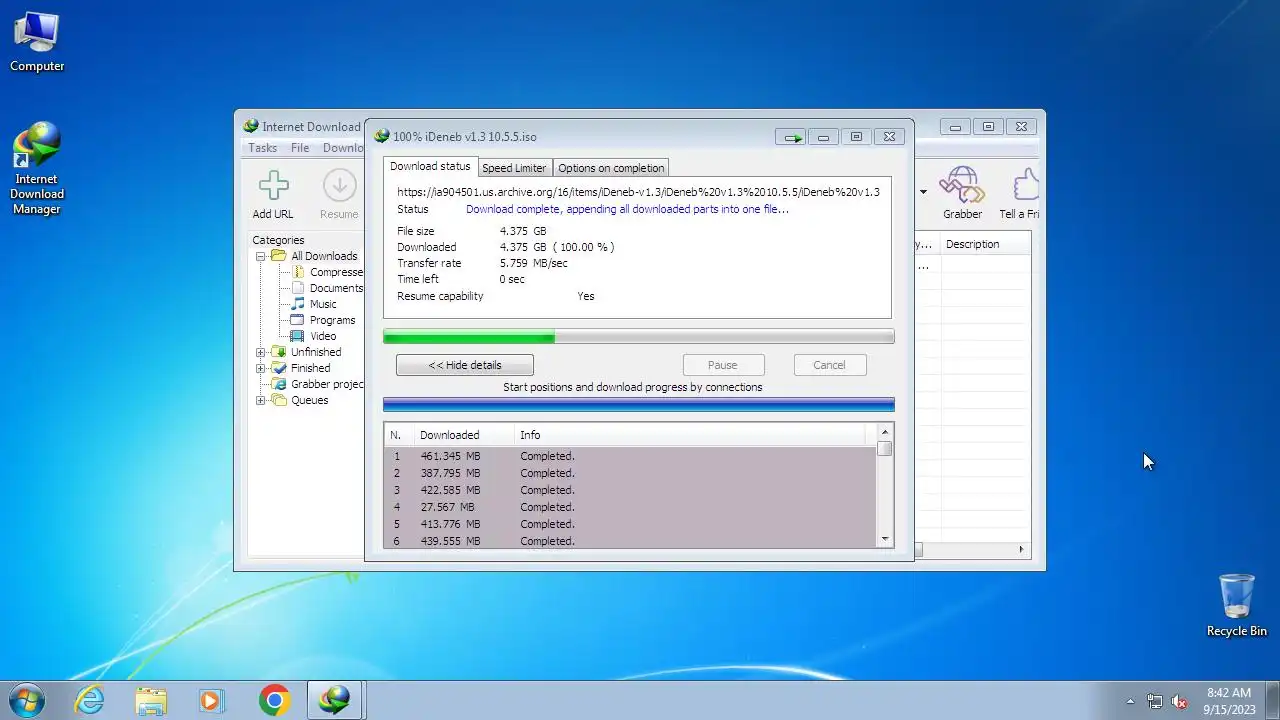The height and width of the screenshot is (720, 1280).
Task: Select connection row with 27.567 MB
Action: pyautogui.click(x=630, y=507)
